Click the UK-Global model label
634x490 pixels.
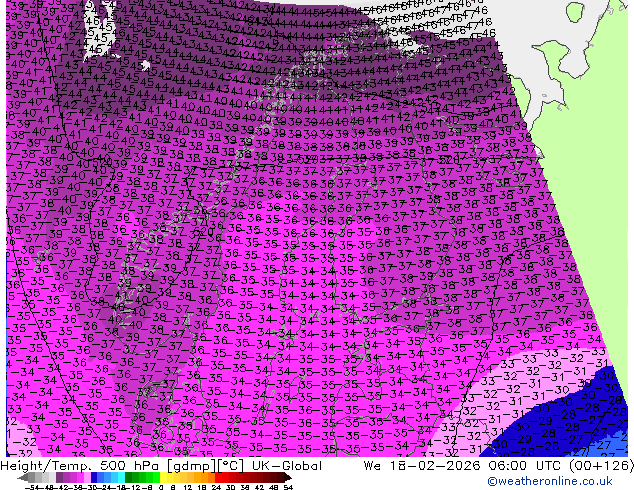coord(287,466)
